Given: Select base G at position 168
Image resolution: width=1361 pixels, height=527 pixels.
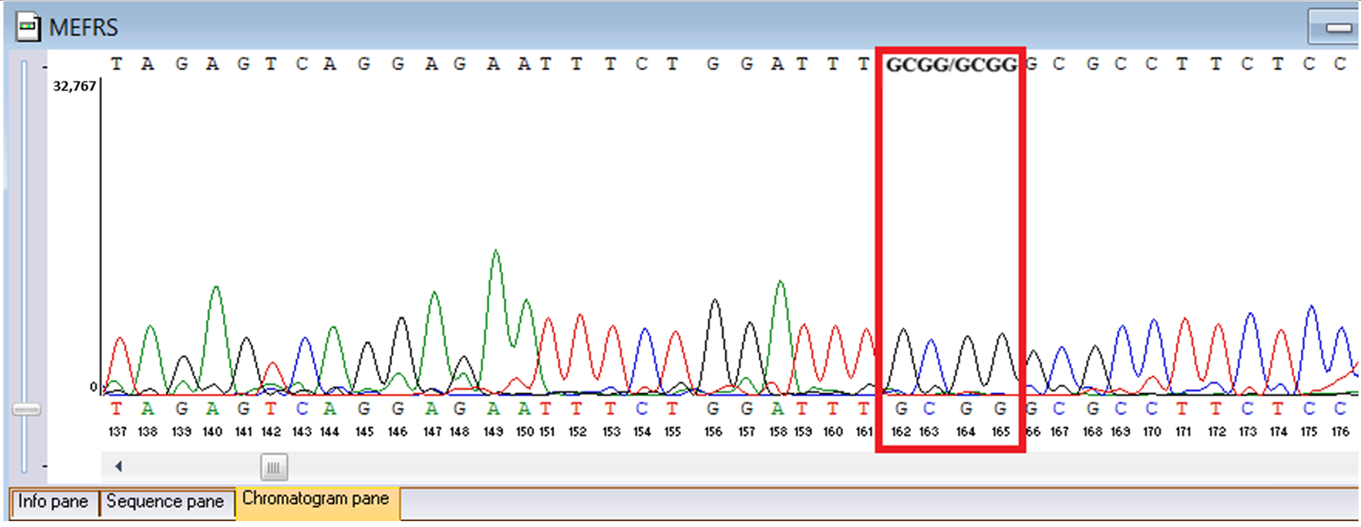Looking at the screenshot, I should 1094,409.
